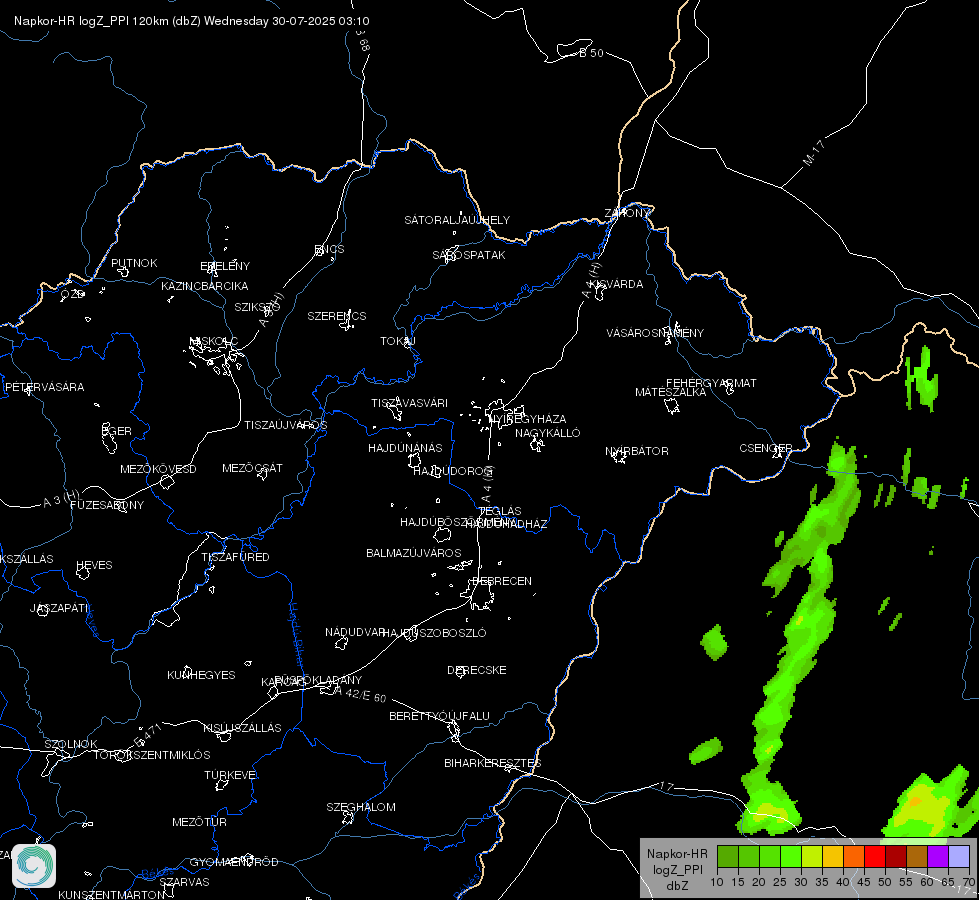Click the FUZESABONY label
The width and height of the screenshot is (979, 900).
[107, 505]
